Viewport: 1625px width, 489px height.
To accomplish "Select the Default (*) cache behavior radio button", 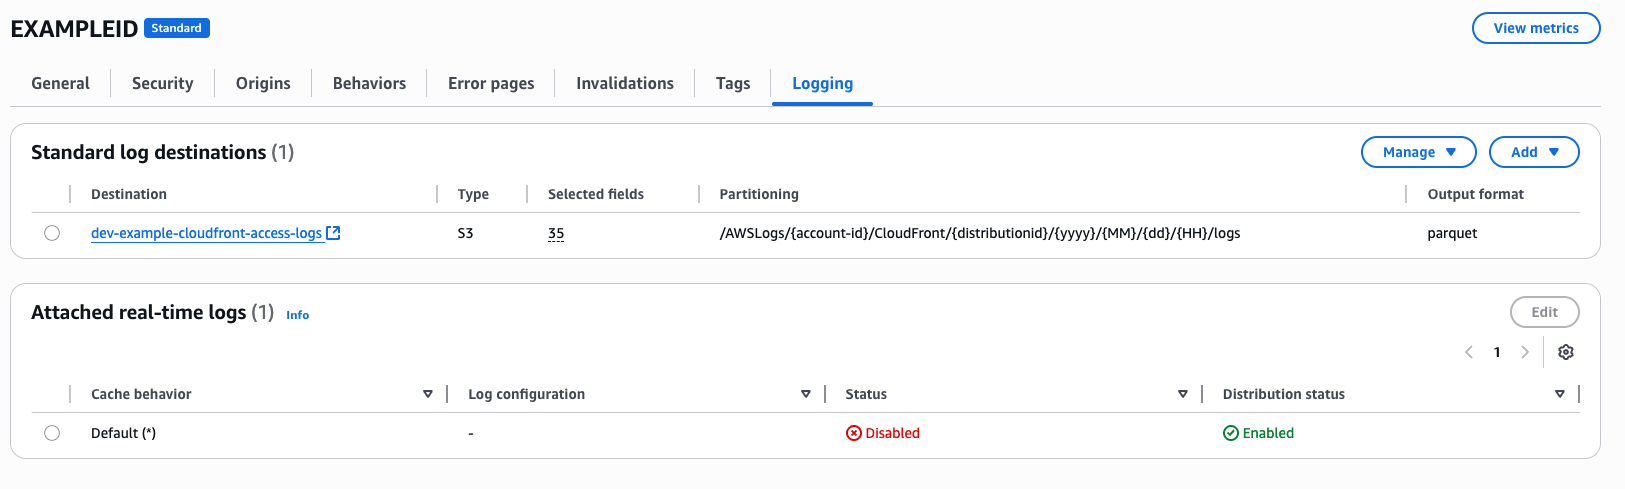I will pyautogui.click(x=52, y=433).
